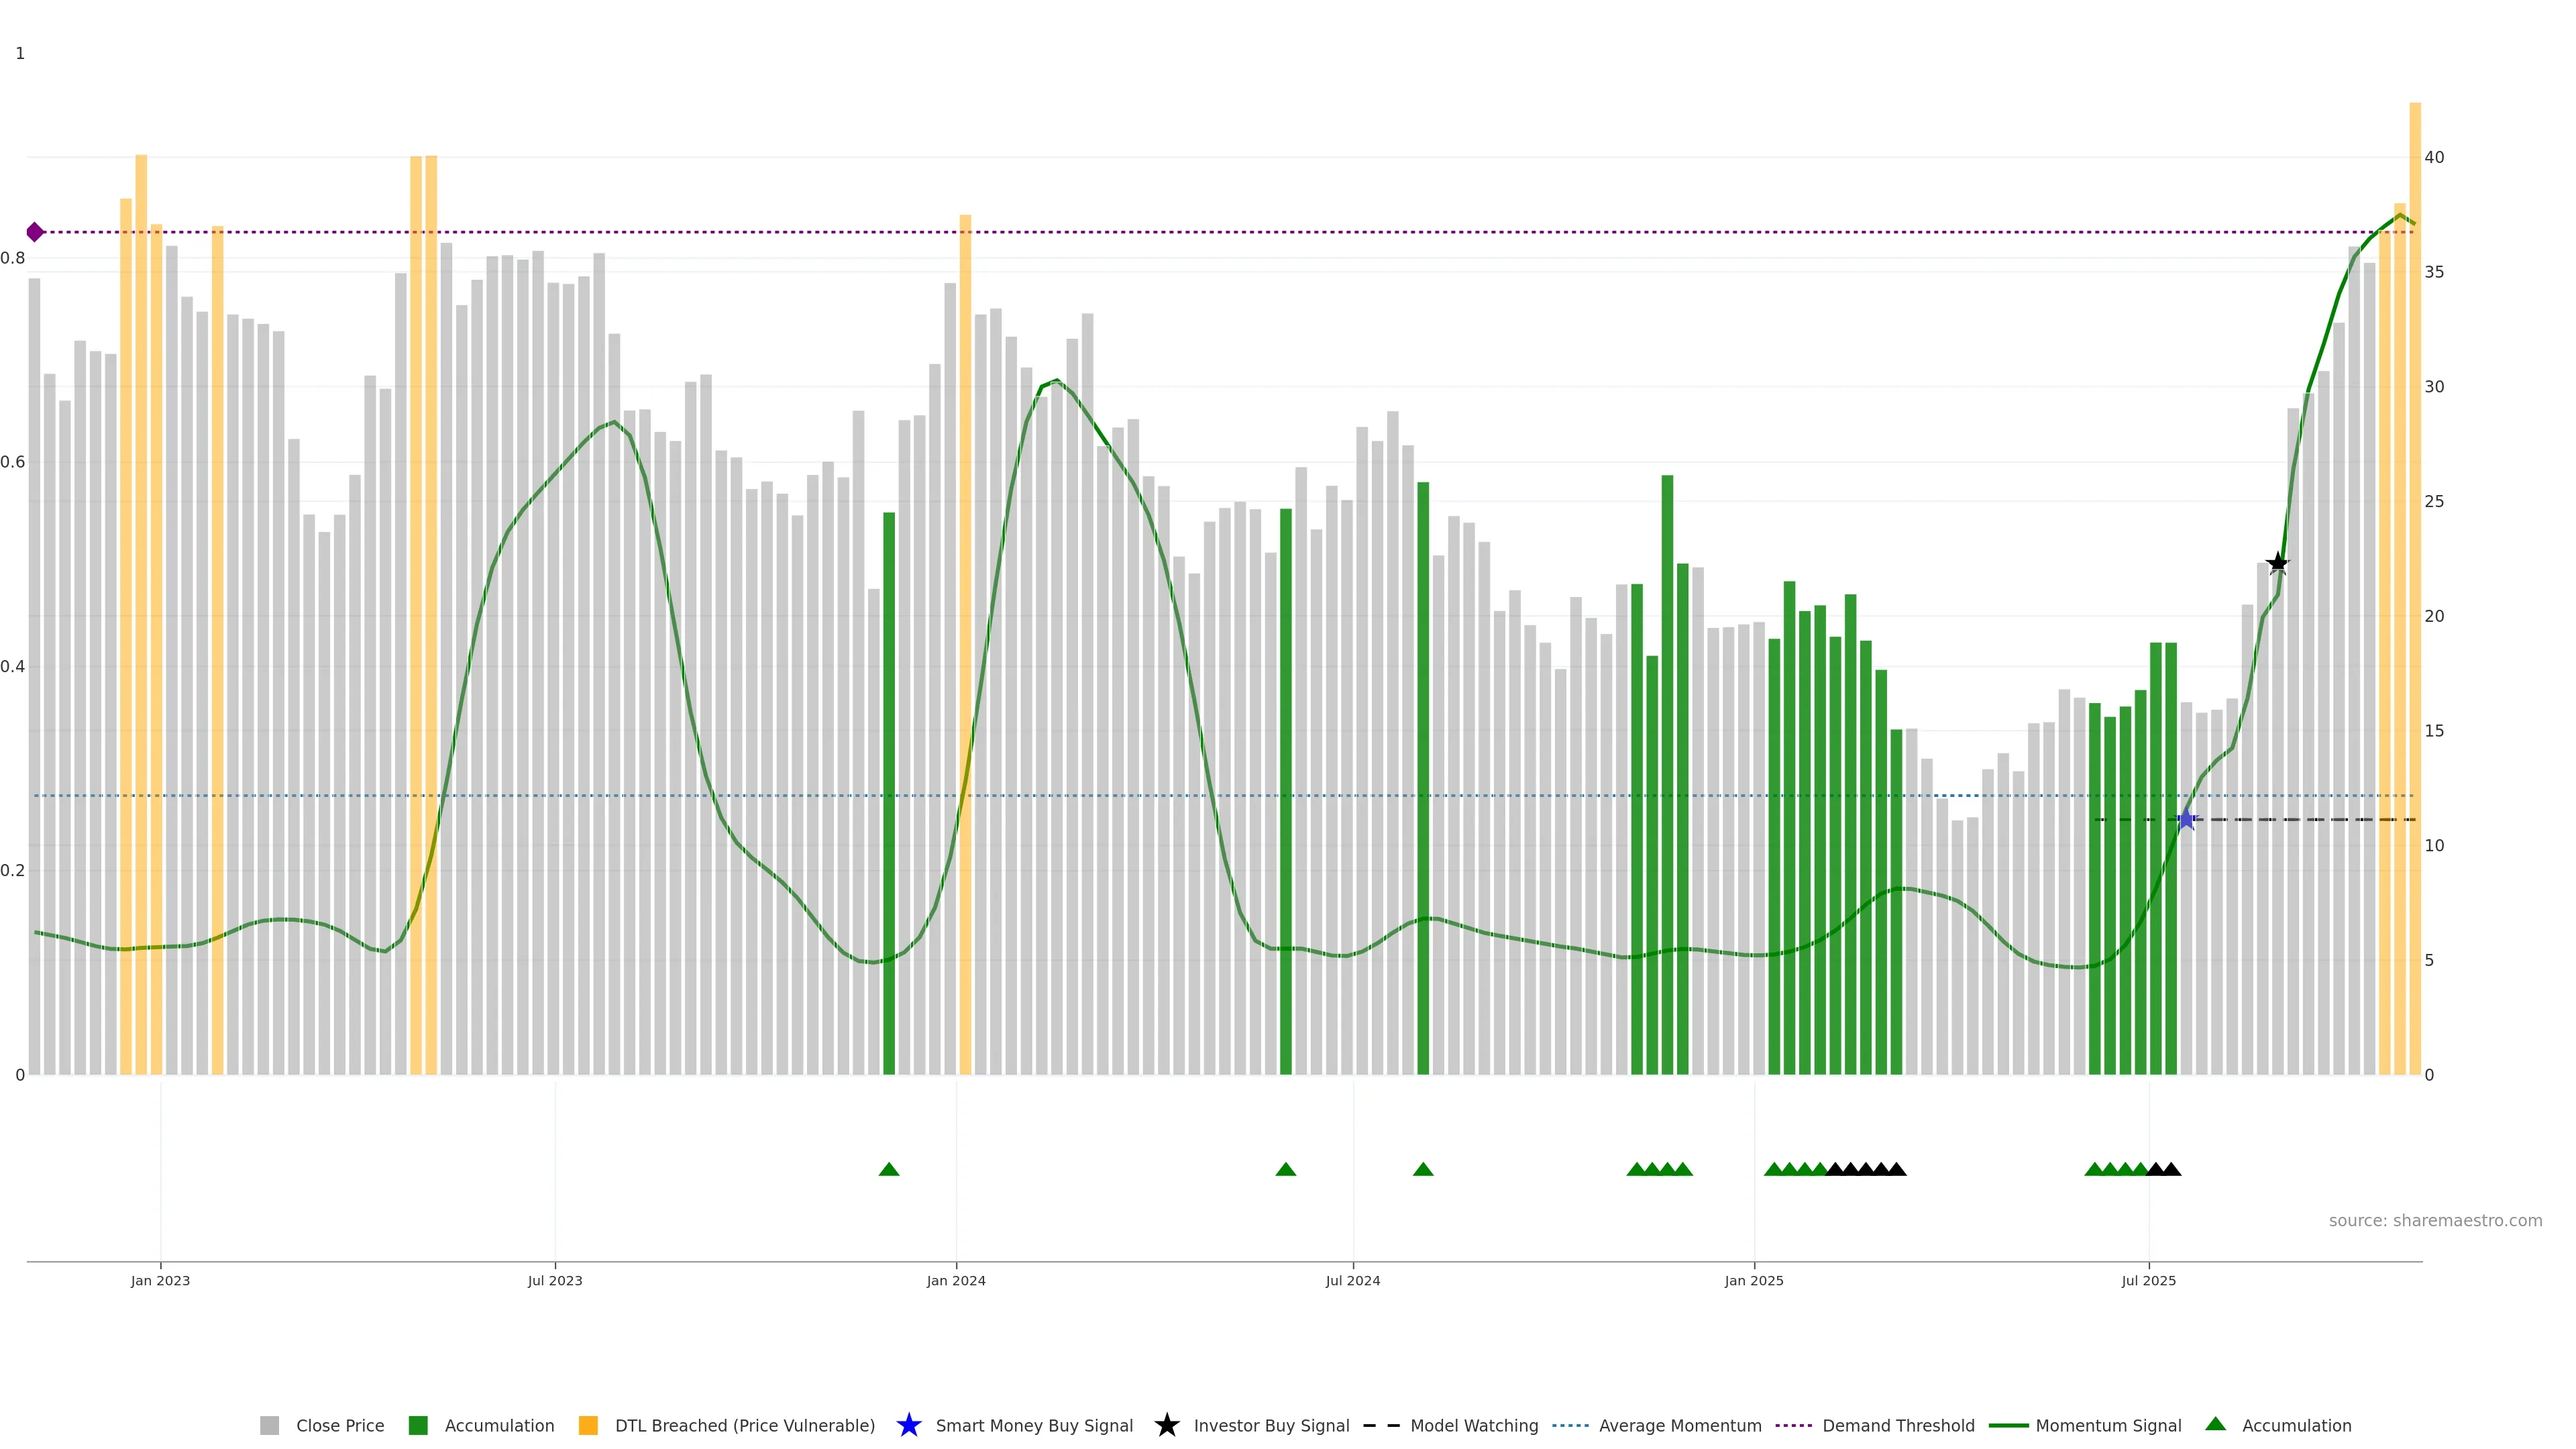This screenshot has width=2576, height=1449.
Task: Click the blue star icon in the legend
Action: tap(909, 1425)
